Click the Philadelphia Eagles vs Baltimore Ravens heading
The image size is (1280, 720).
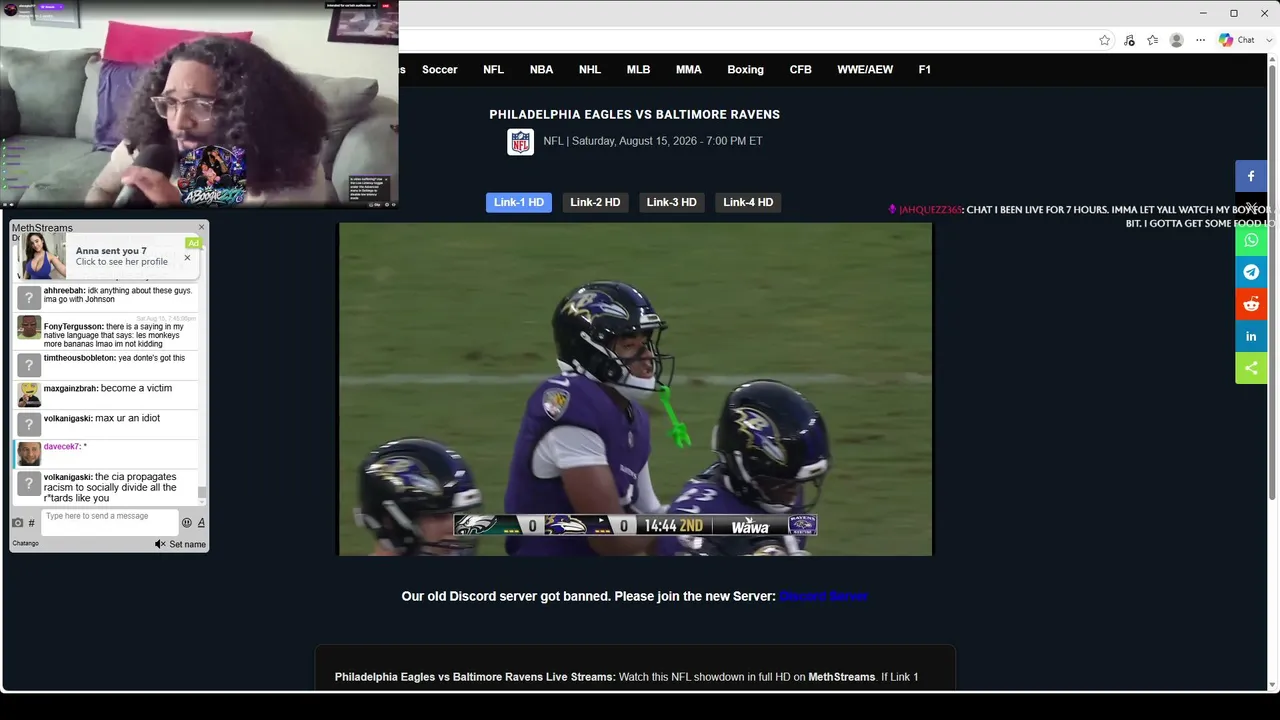634,115
